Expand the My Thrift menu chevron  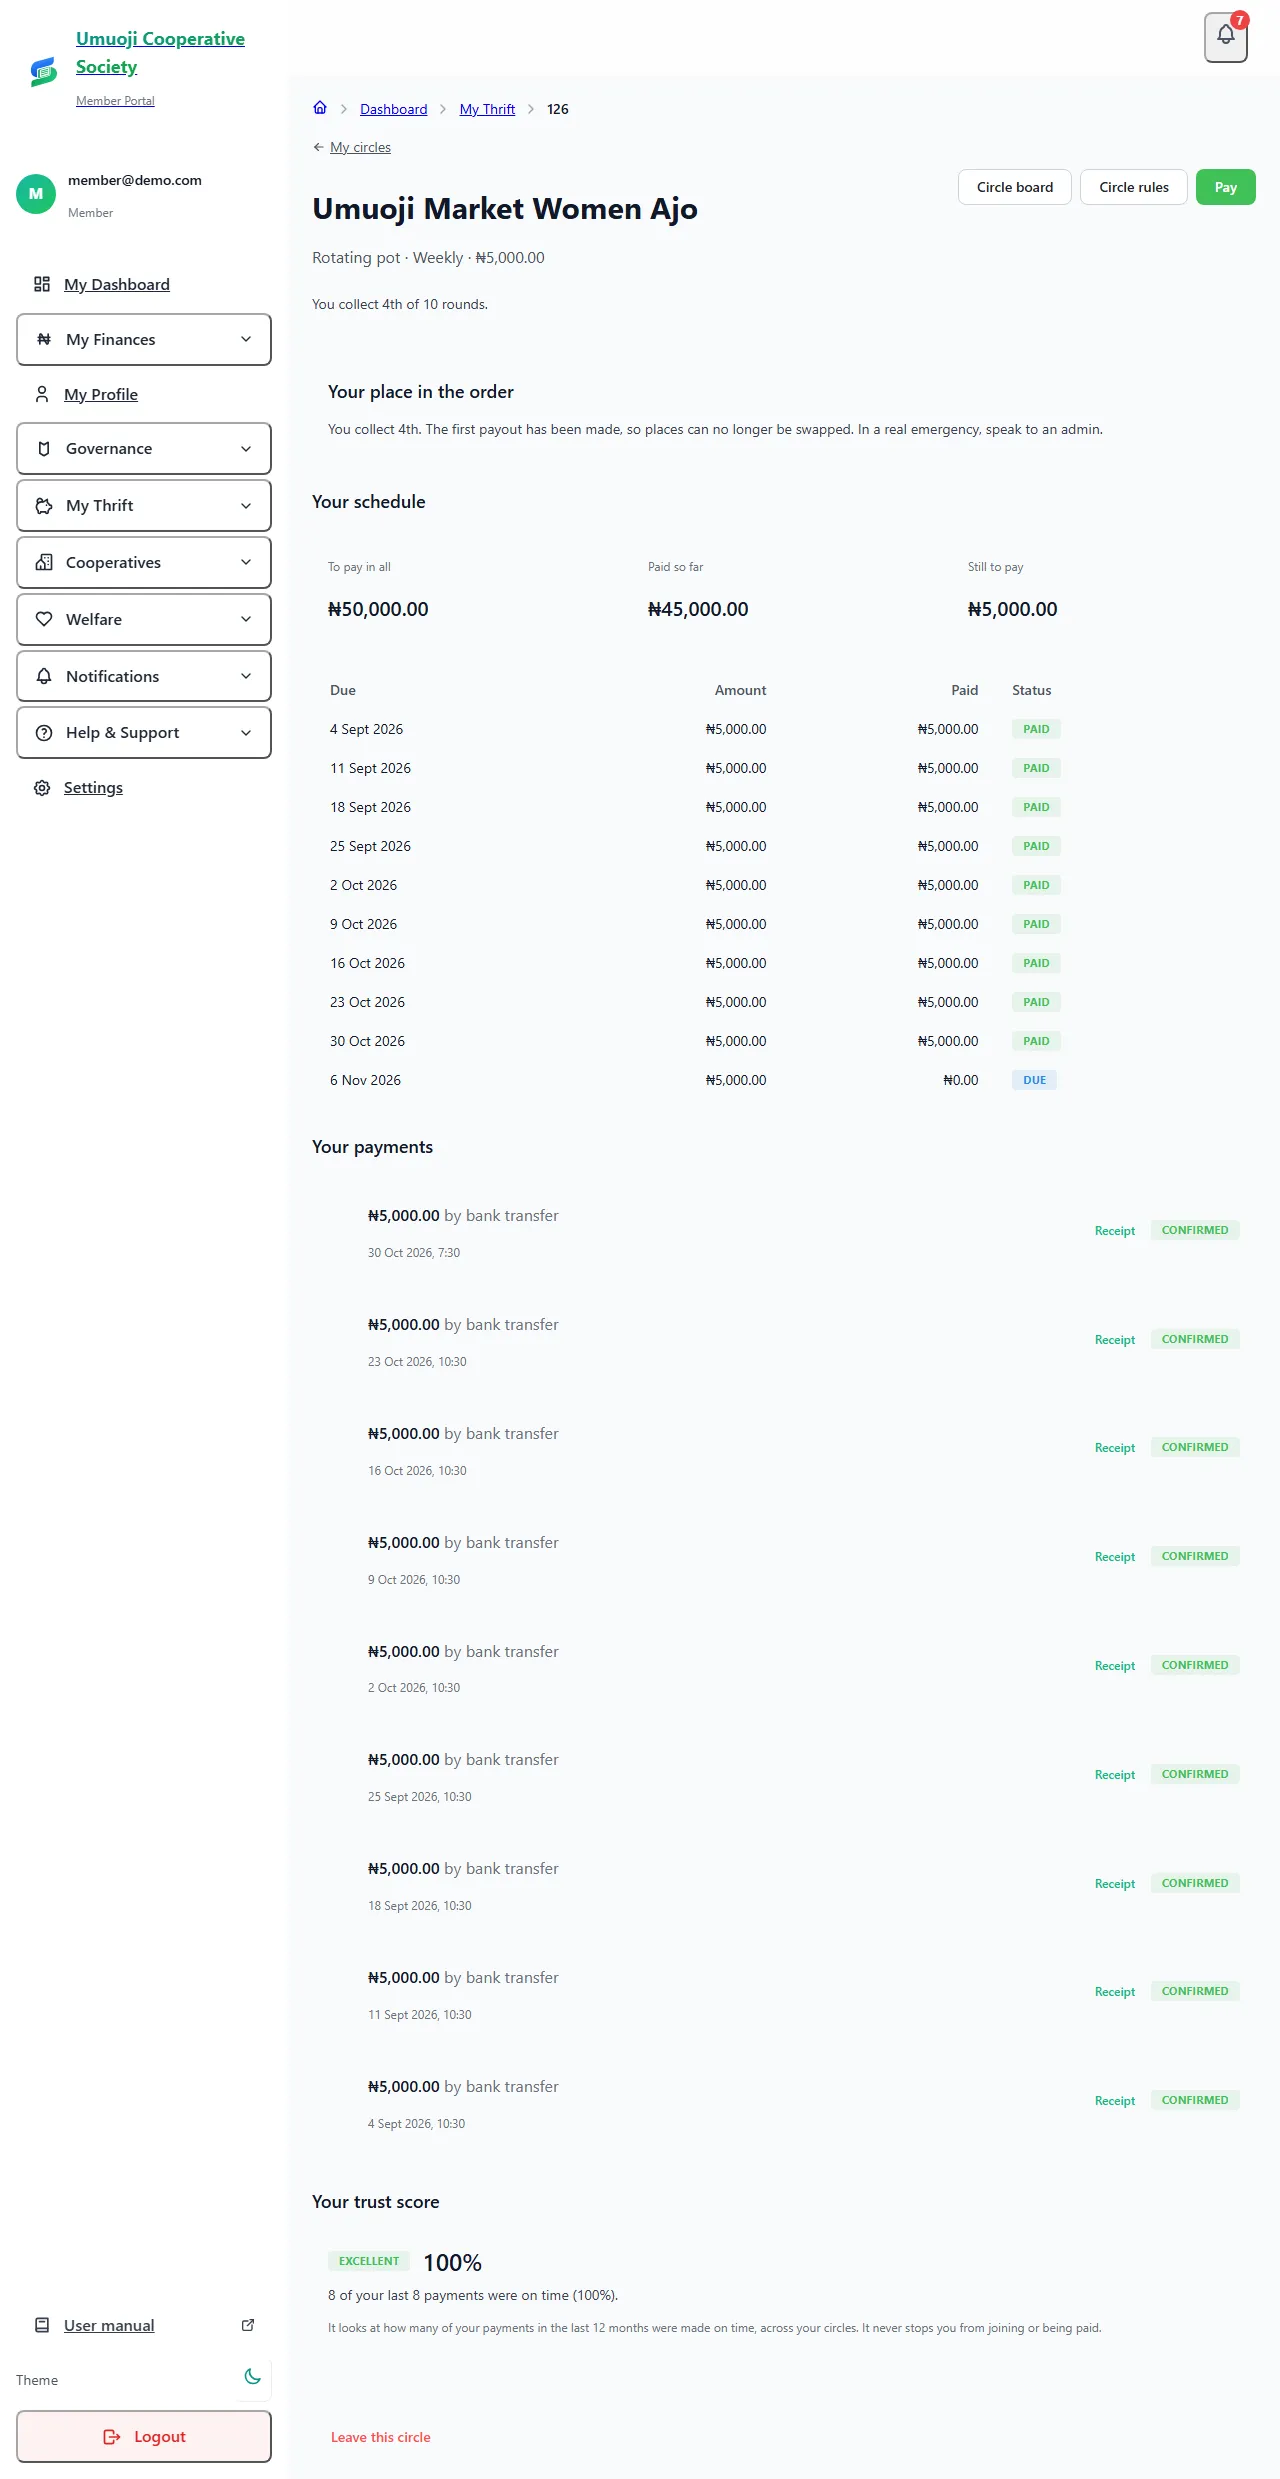[246, 506]
